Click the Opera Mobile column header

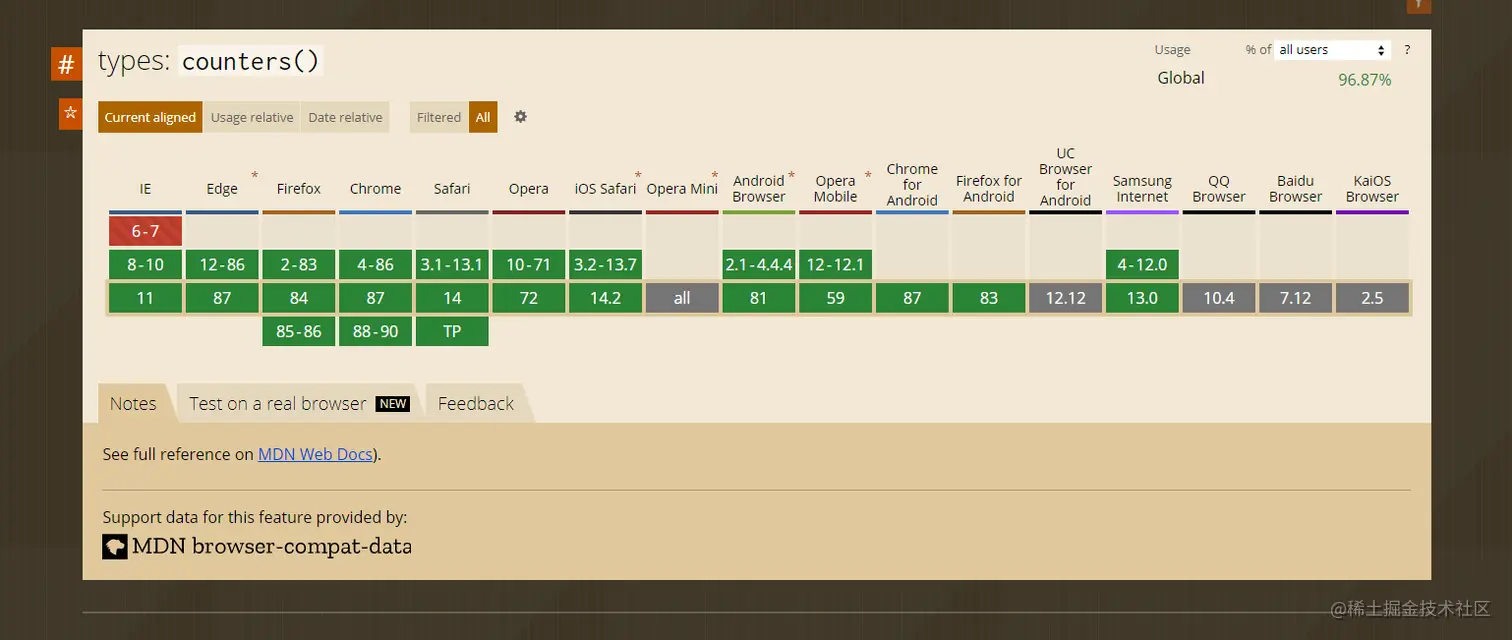(x=835, y=189)
